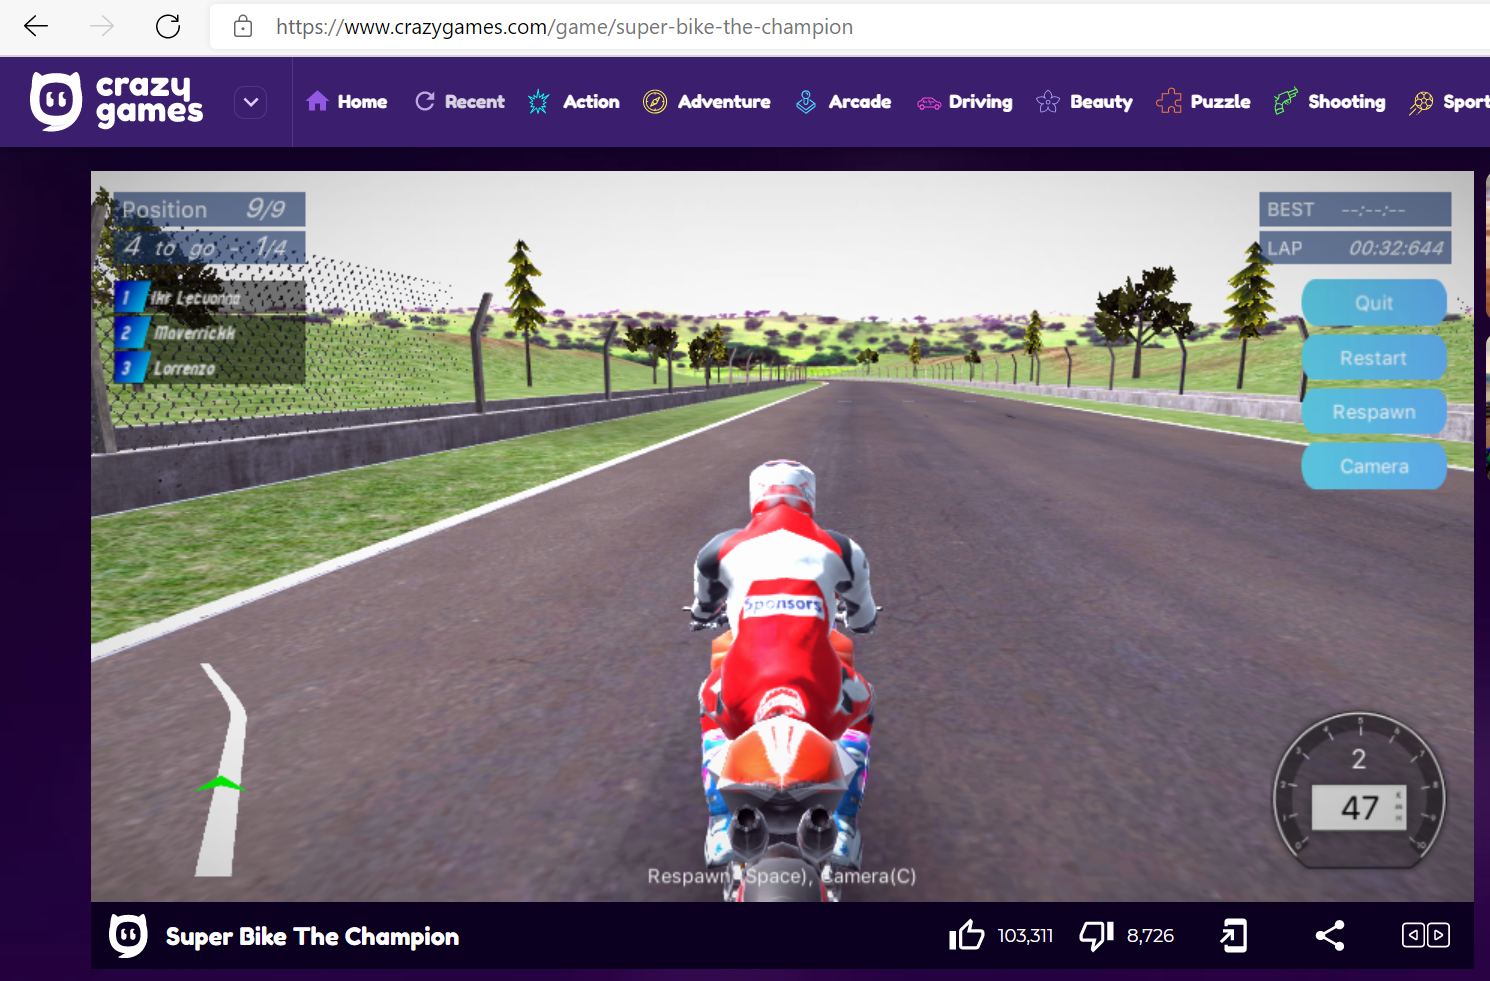The image size is (1490, 981).
Task: Click the speedometer showing 47
Action: (x=1359, y=790)
